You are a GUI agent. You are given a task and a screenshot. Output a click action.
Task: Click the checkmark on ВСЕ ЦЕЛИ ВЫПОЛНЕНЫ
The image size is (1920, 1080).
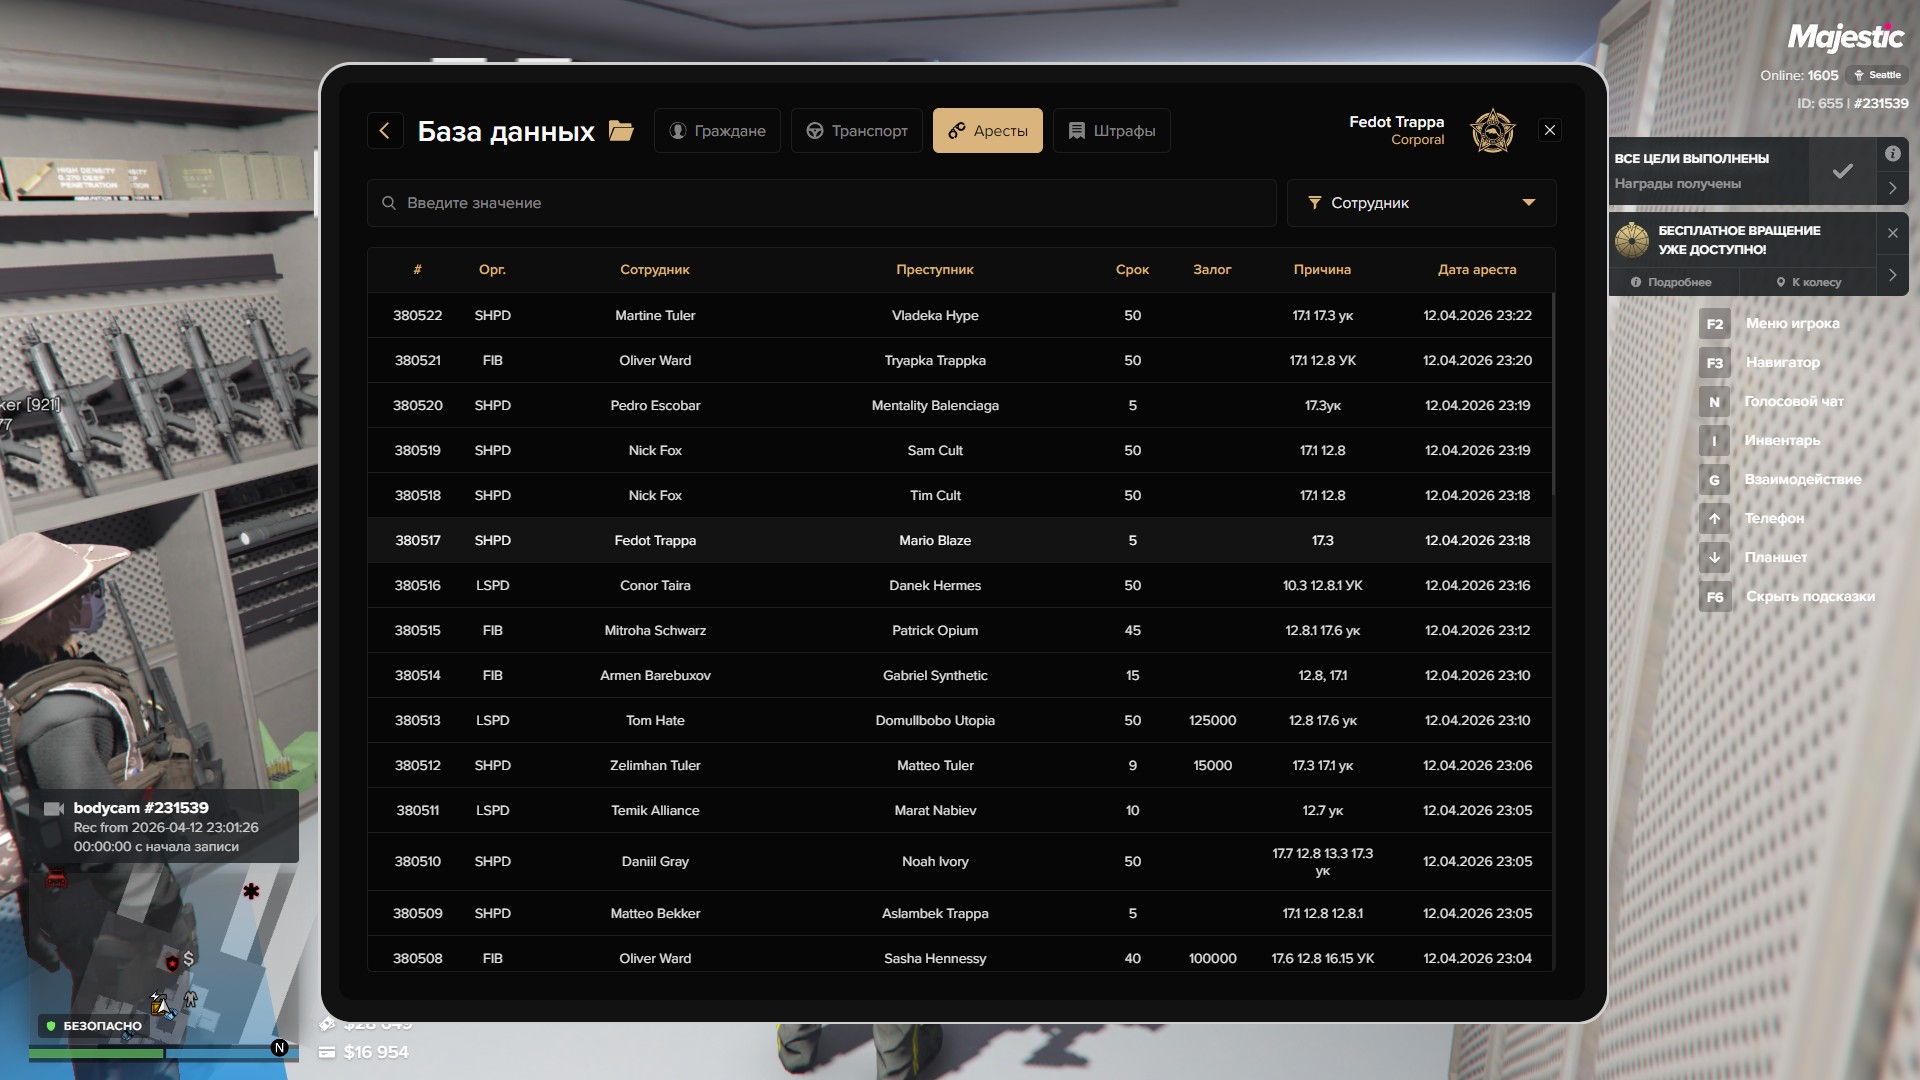[x=1842, y=171]
